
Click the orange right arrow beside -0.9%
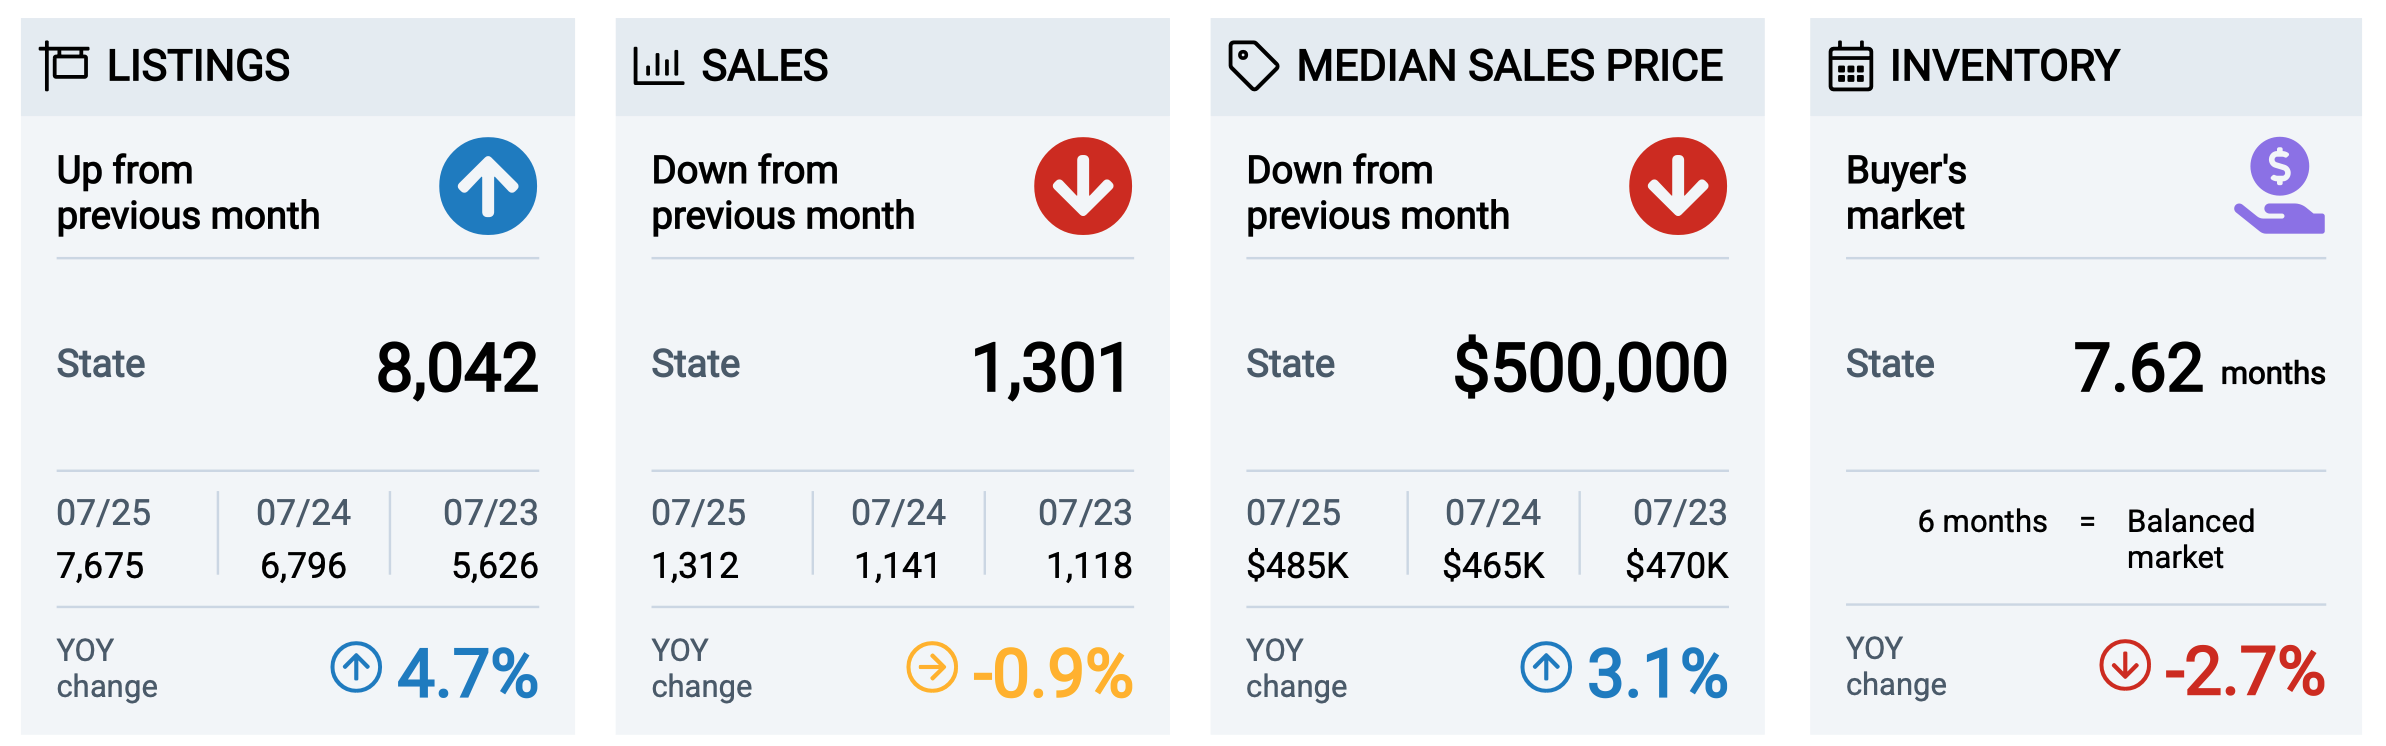[932, 667]
